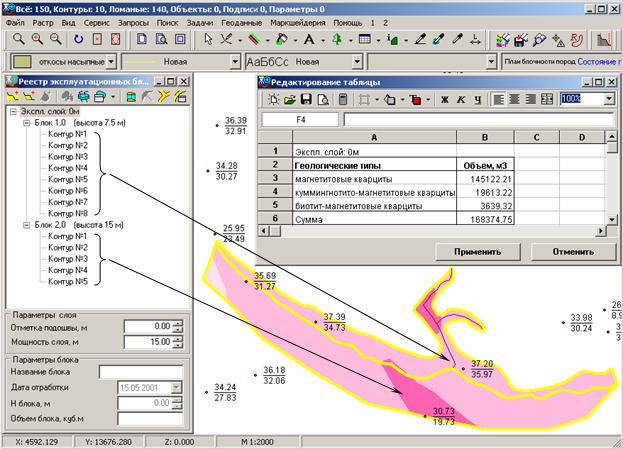623x449 pixels.
Task: Click the refresh icon in main toolbar
Action: coord(79,40)
